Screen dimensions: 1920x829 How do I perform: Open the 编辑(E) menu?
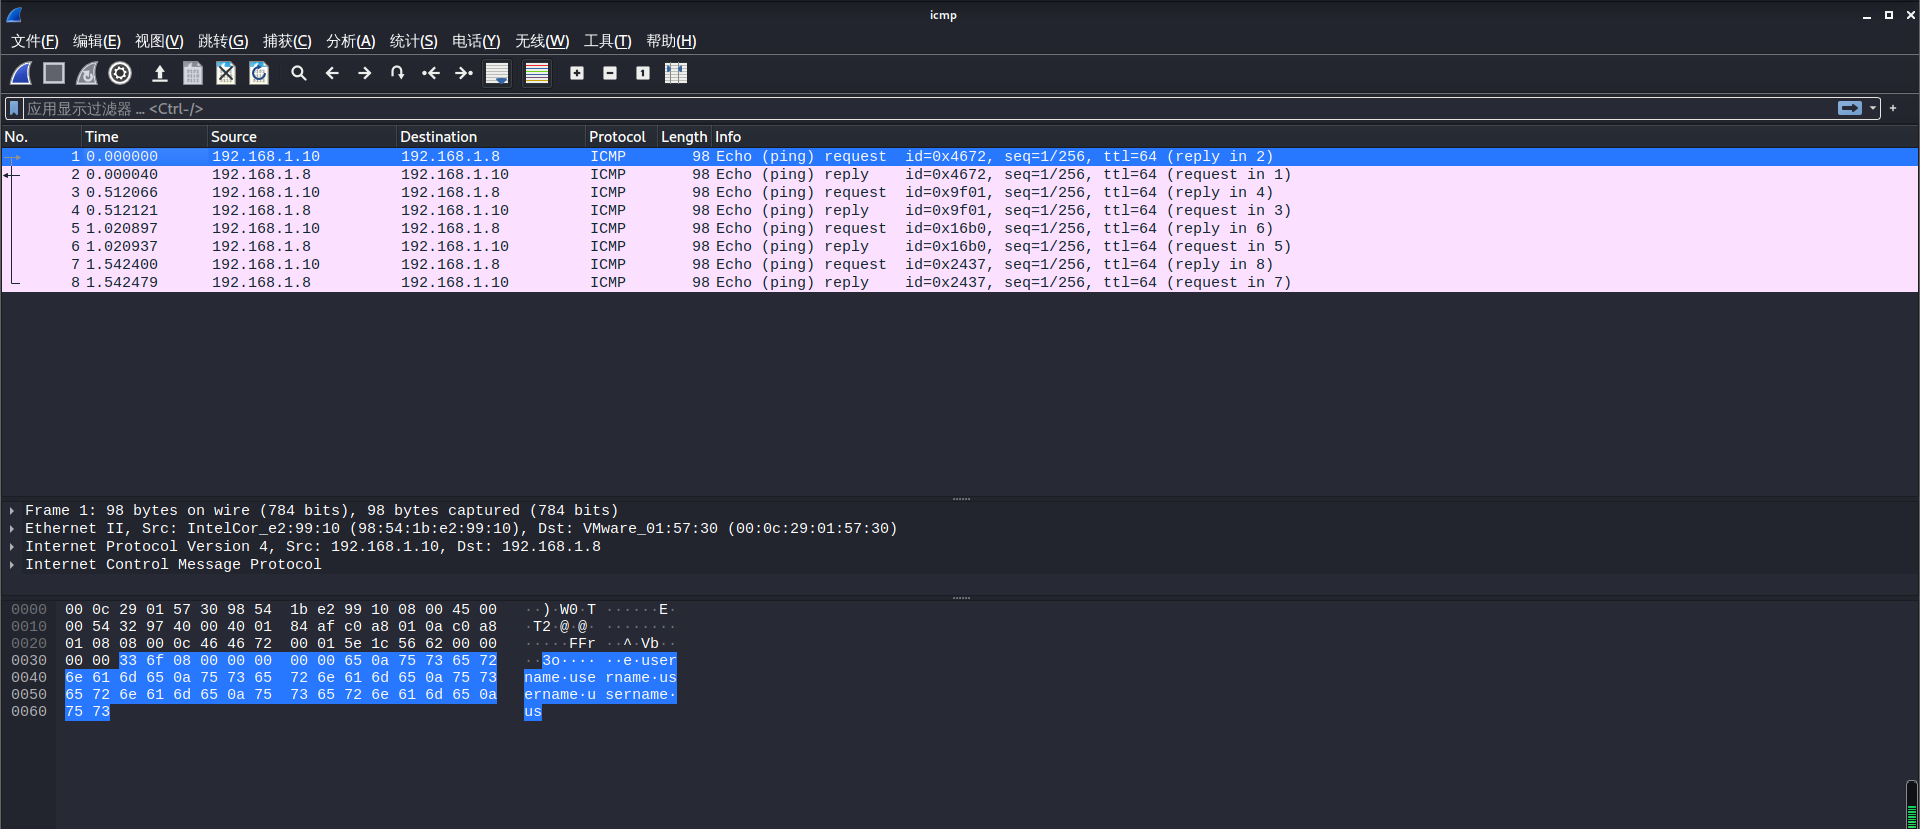tap(97, 41)
